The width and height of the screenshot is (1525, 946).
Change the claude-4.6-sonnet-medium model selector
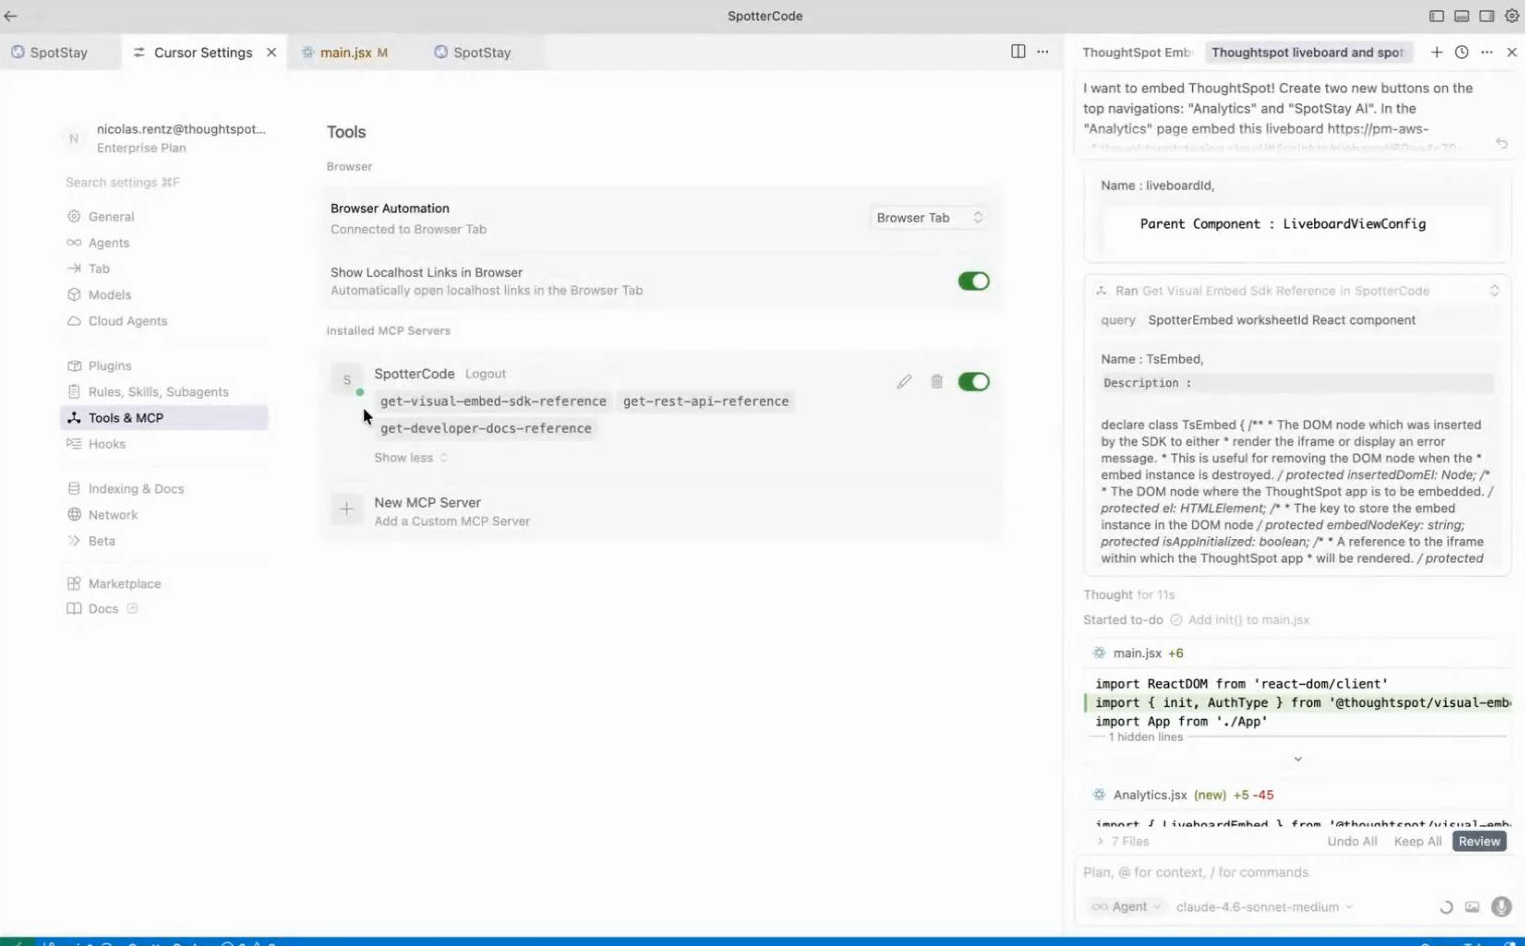point(1263,907)
